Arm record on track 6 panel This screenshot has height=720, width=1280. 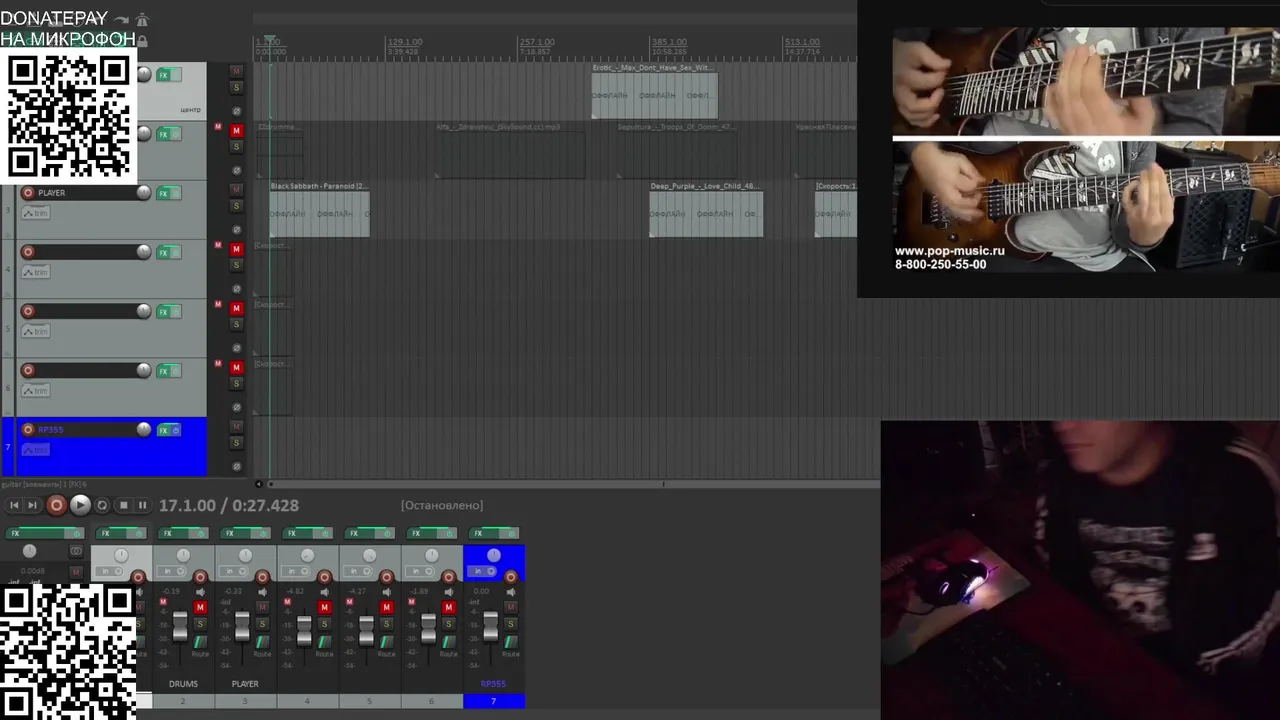point(28,370)
